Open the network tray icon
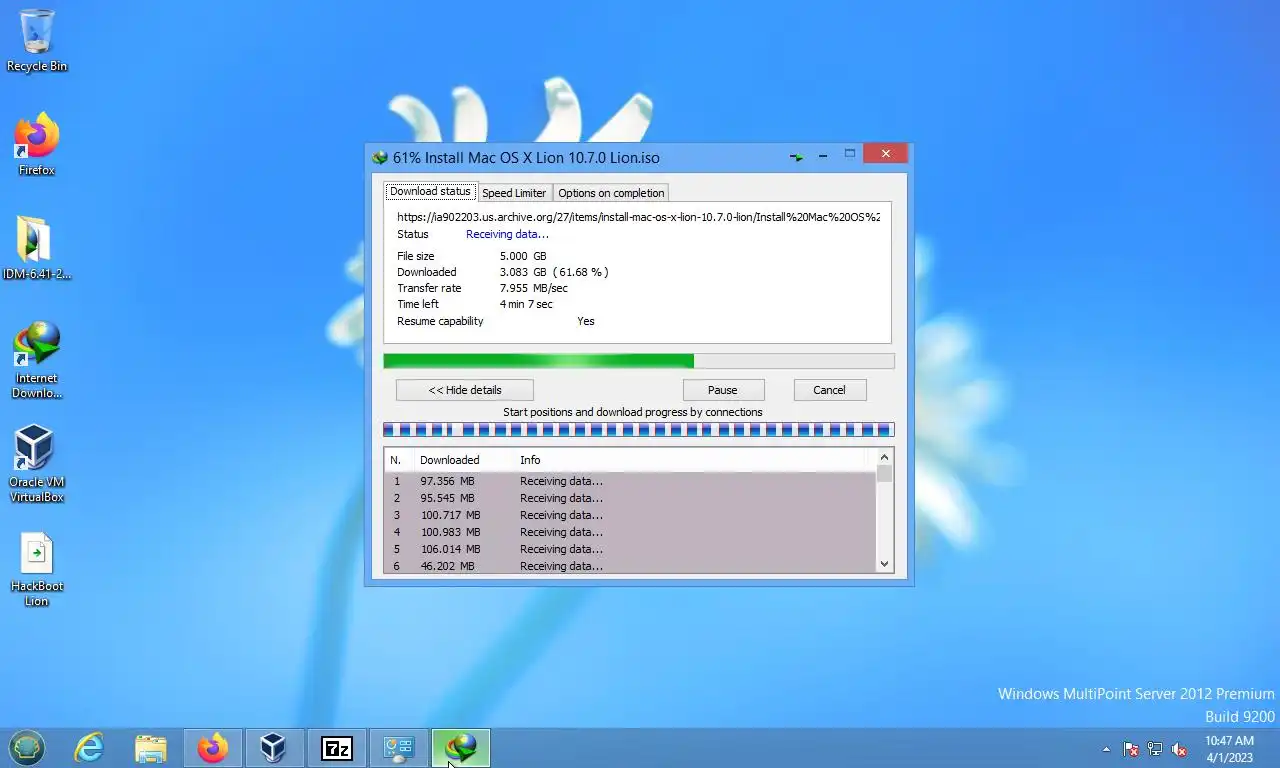This screenshot has width=1280, height=768. point(1155,749)
